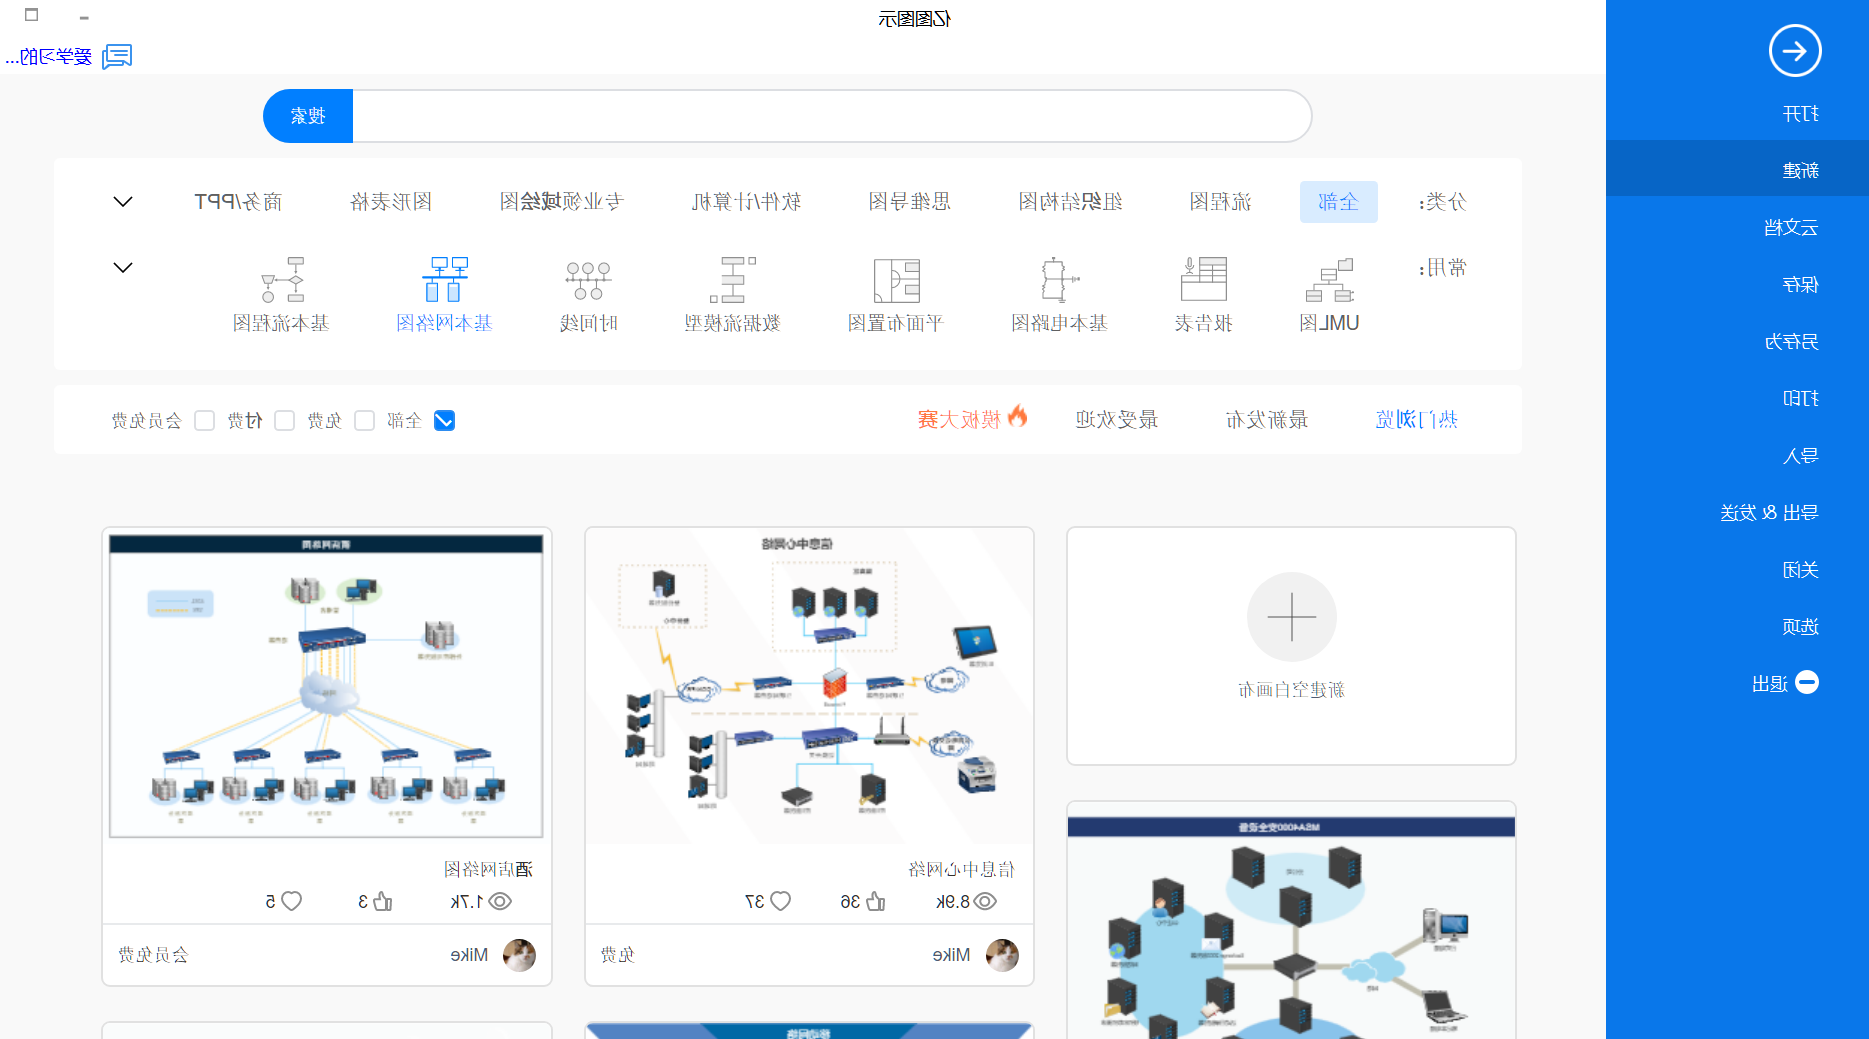Screen dimensions: 1869x1039
Task: Check the 会员免费 filter checkbox
Action: [205, 421]
